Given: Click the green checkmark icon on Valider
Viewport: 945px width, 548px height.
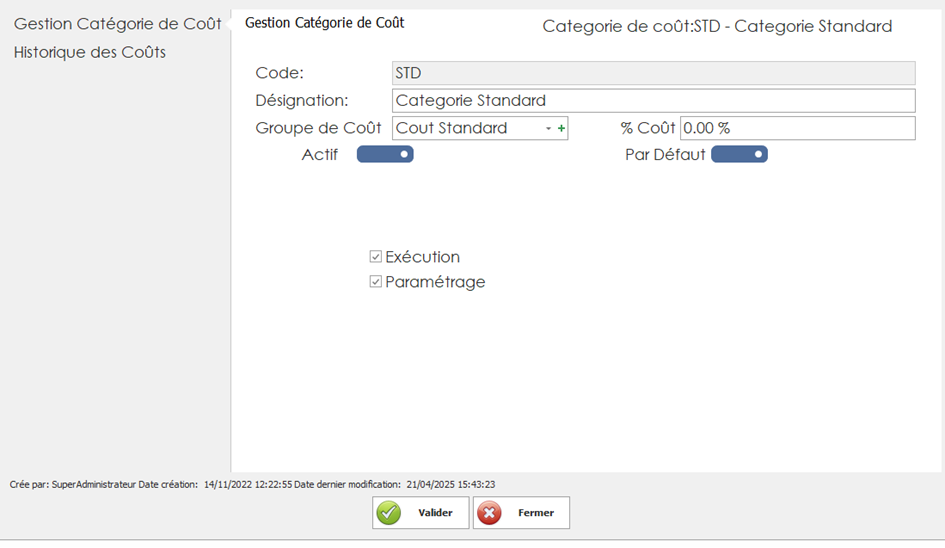Looking at the screenshot, I should pos(389,513).
